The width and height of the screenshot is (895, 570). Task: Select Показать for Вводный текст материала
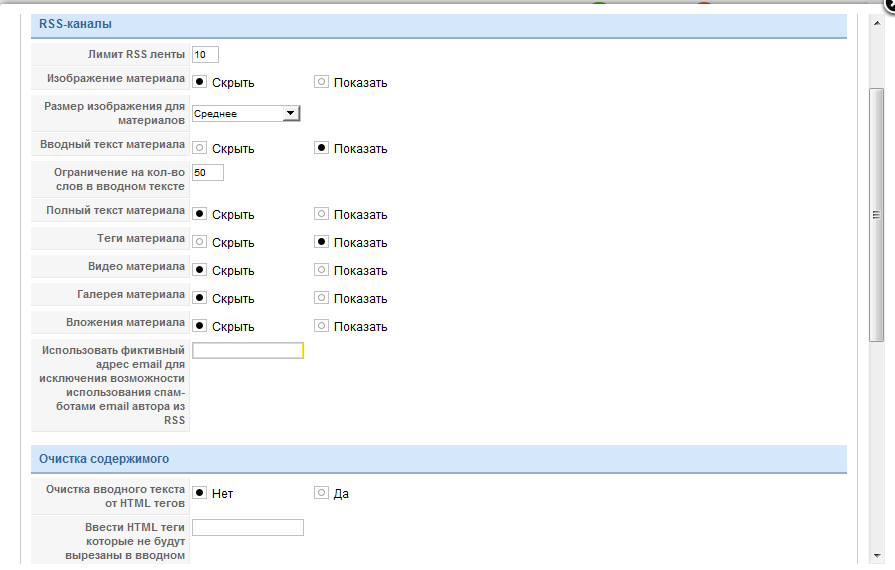(321, 148)
